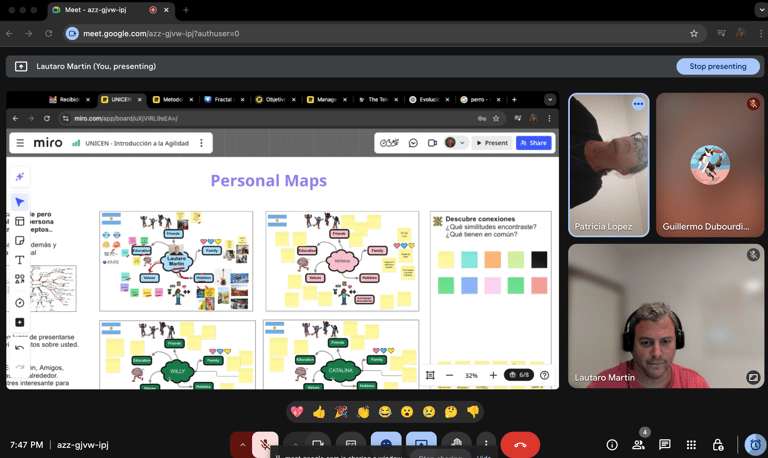This screenshot has width=768, height=458.
Task: Expand video settings arrow beside camera
Action: pos(295,445)
